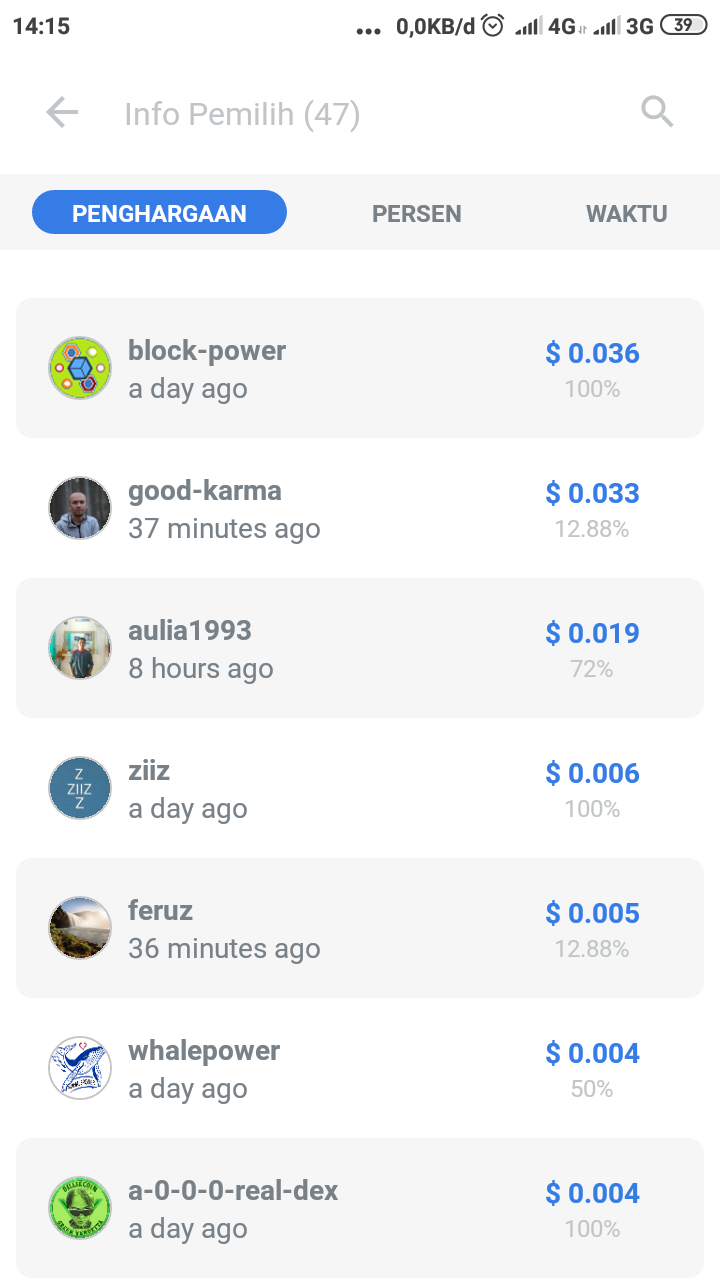Tap aulia1993's $ 0.019 reward value
The image size is (720, 1280).
click(592, 633)
